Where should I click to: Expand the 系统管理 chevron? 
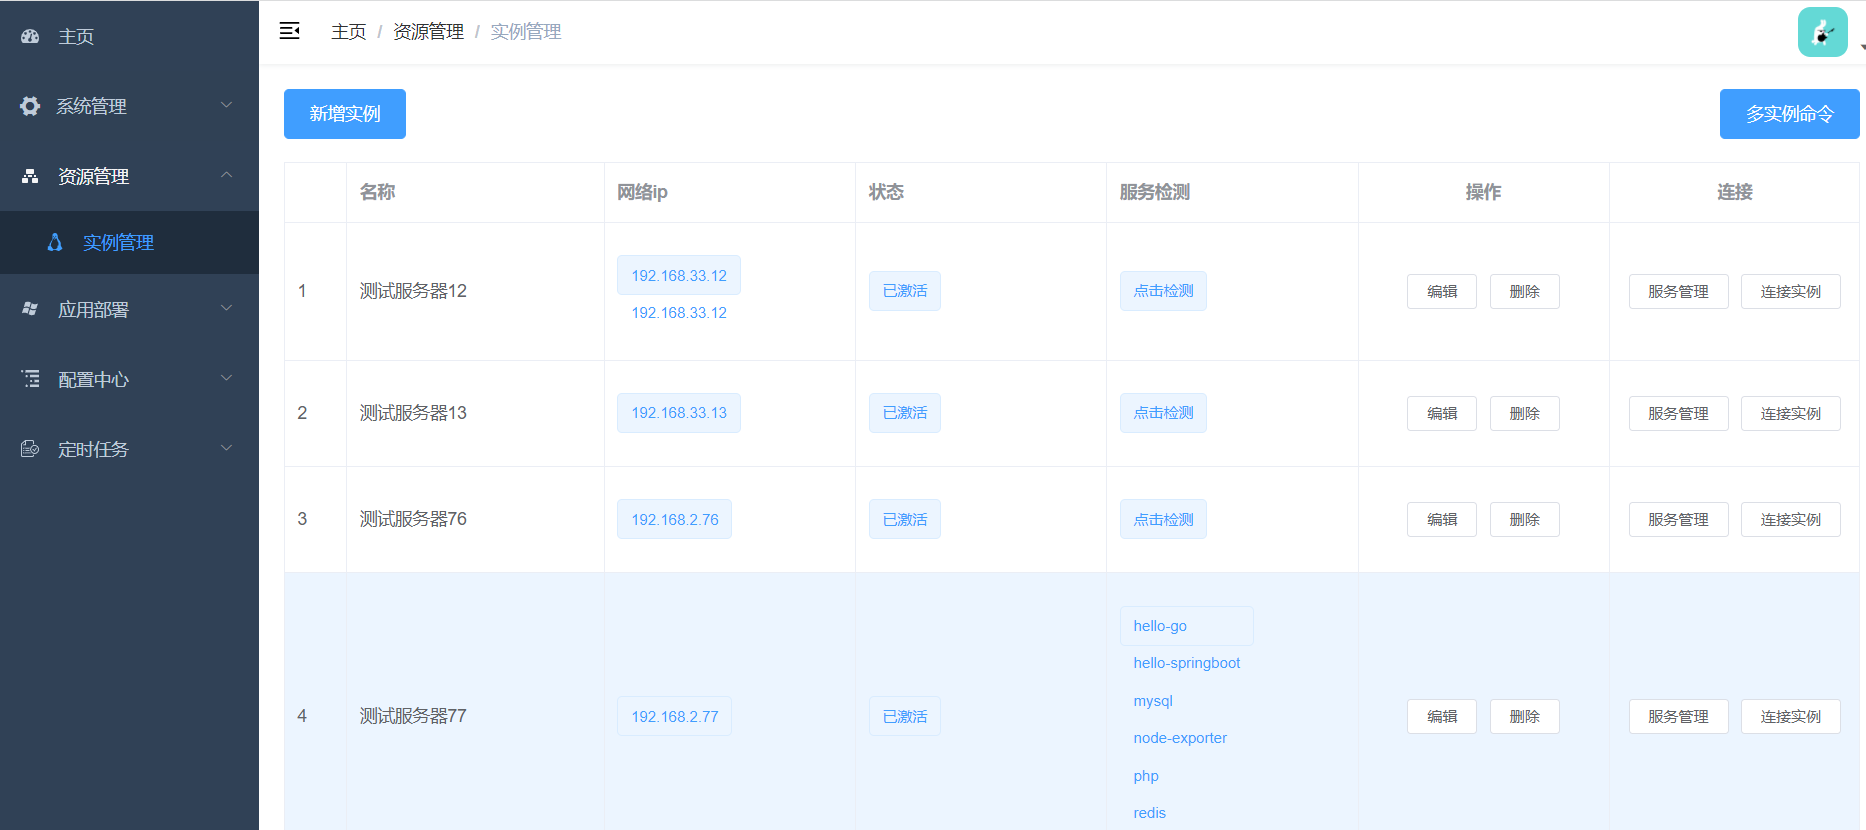click(x=227, y=105)
